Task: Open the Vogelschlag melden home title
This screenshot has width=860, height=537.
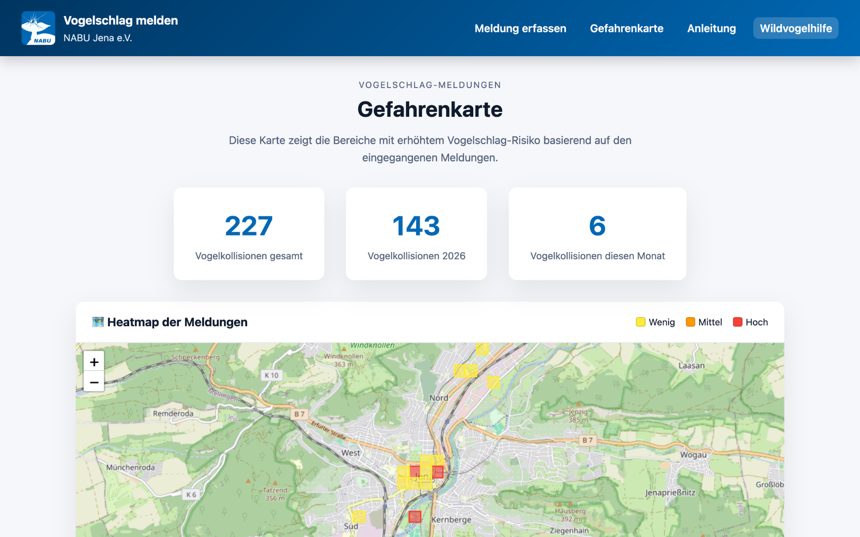Action: click(x=121, y=21)
